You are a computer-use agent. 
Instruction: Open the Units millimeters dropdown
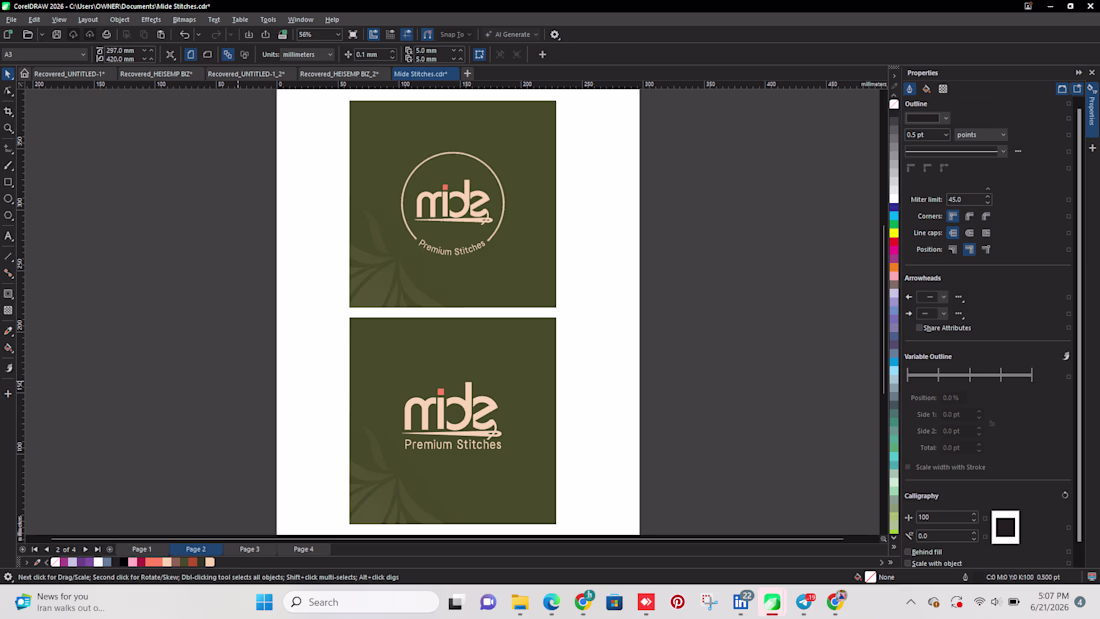330,54
